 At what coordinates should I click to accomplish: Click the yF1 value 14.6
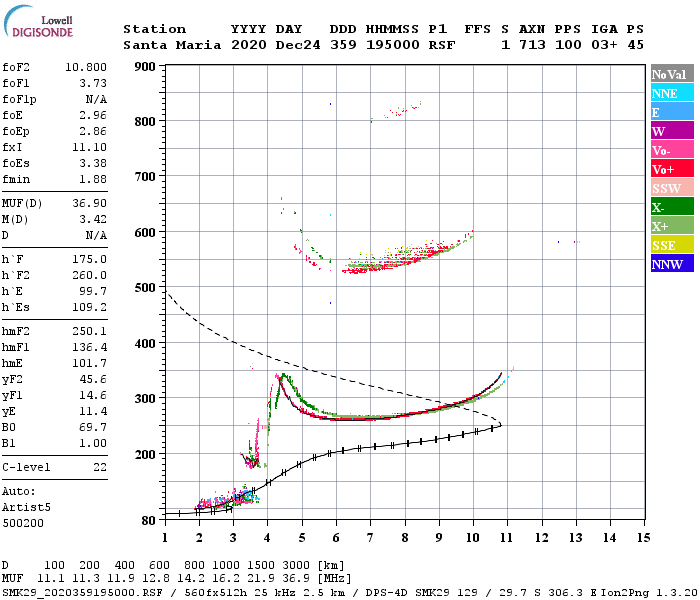[x=93, y=396]
